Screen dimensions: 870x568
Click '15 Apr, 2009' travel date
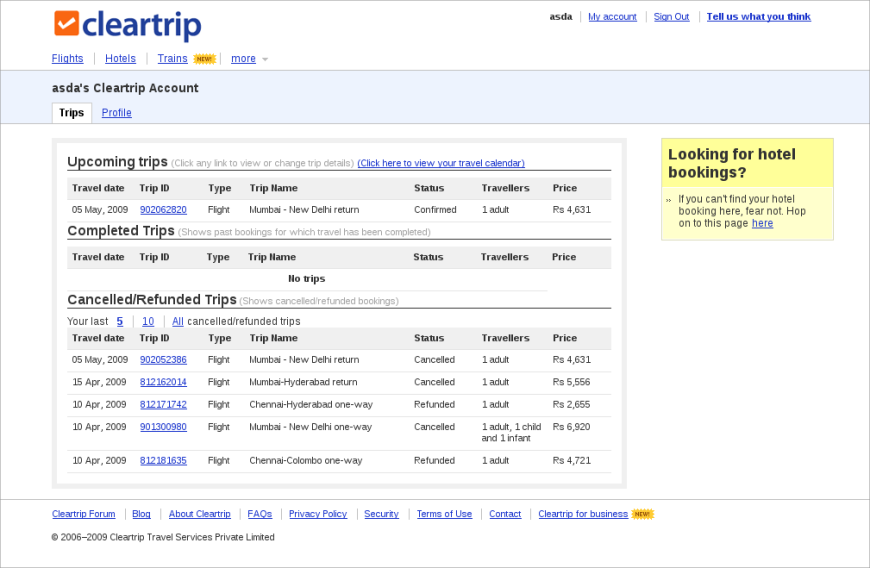[x=99, y=382]
